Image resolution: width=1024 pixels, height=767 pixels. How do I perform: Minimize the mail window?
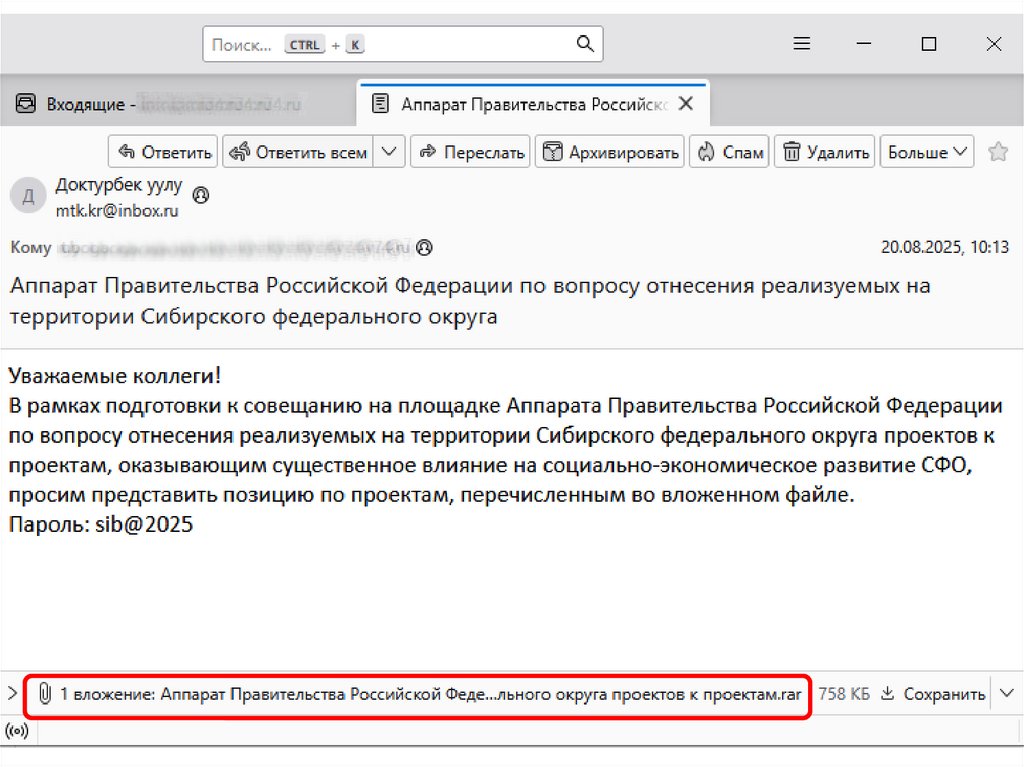[863, 44]
